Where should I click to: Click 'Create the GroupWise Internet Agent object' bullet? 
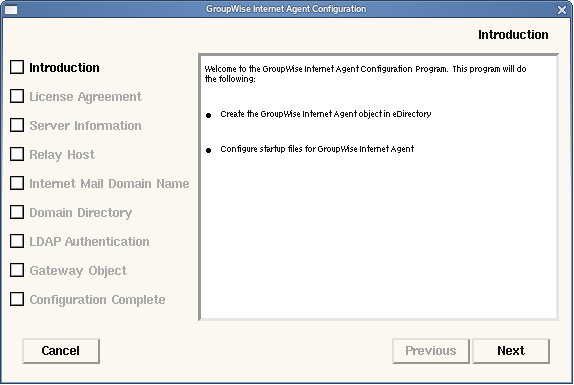(x=326, y=114)
